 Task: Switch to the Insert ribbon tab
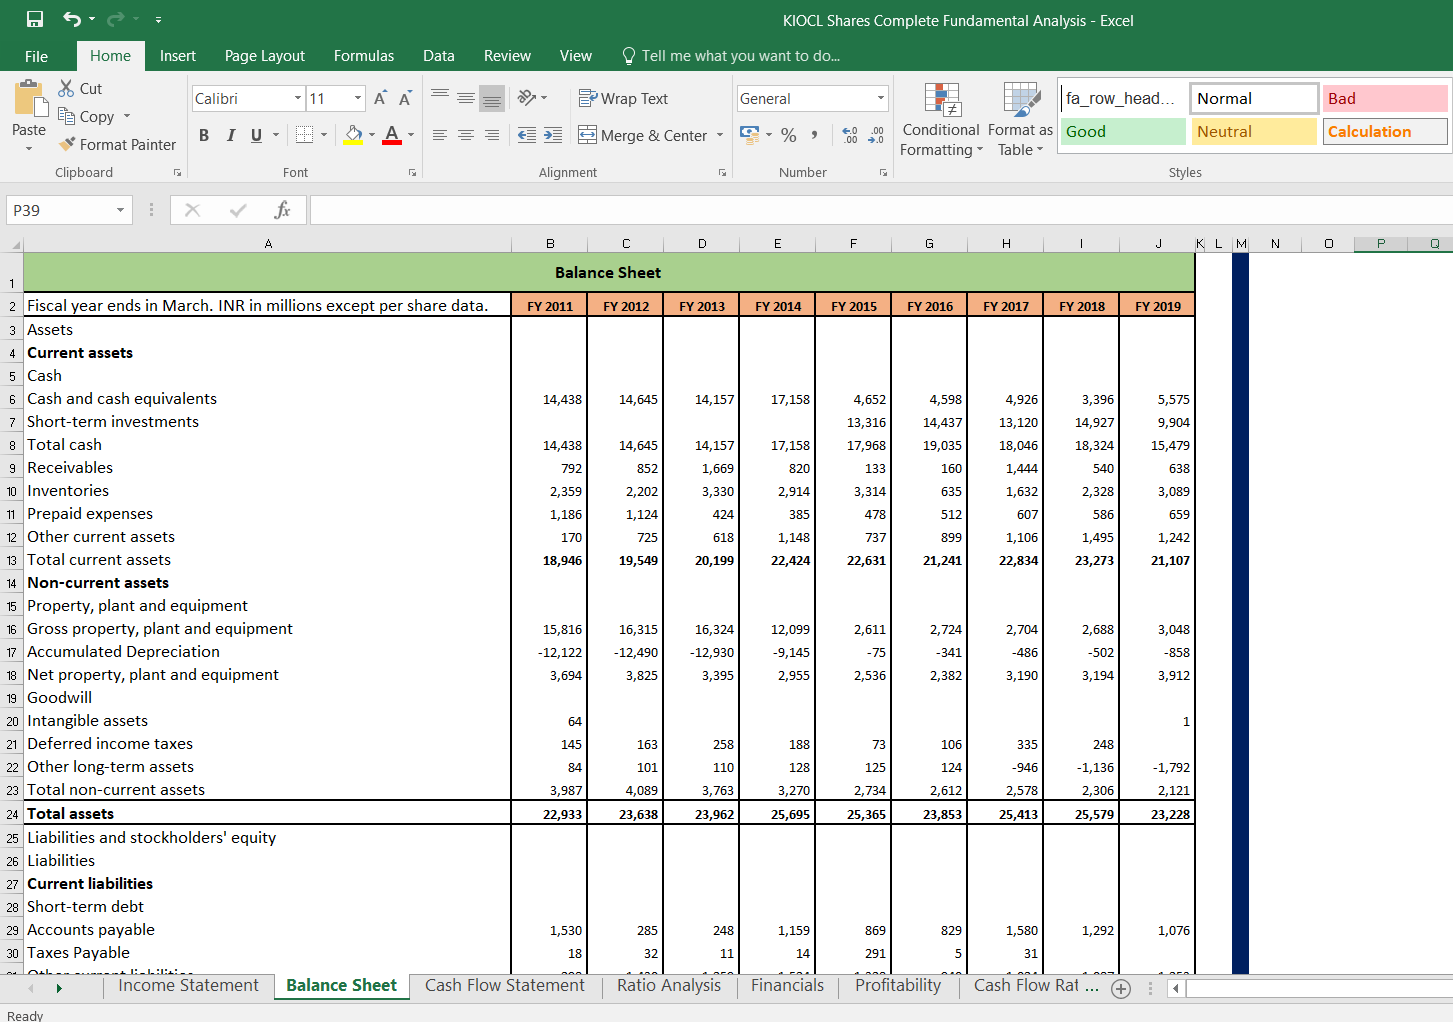point(178,56)
